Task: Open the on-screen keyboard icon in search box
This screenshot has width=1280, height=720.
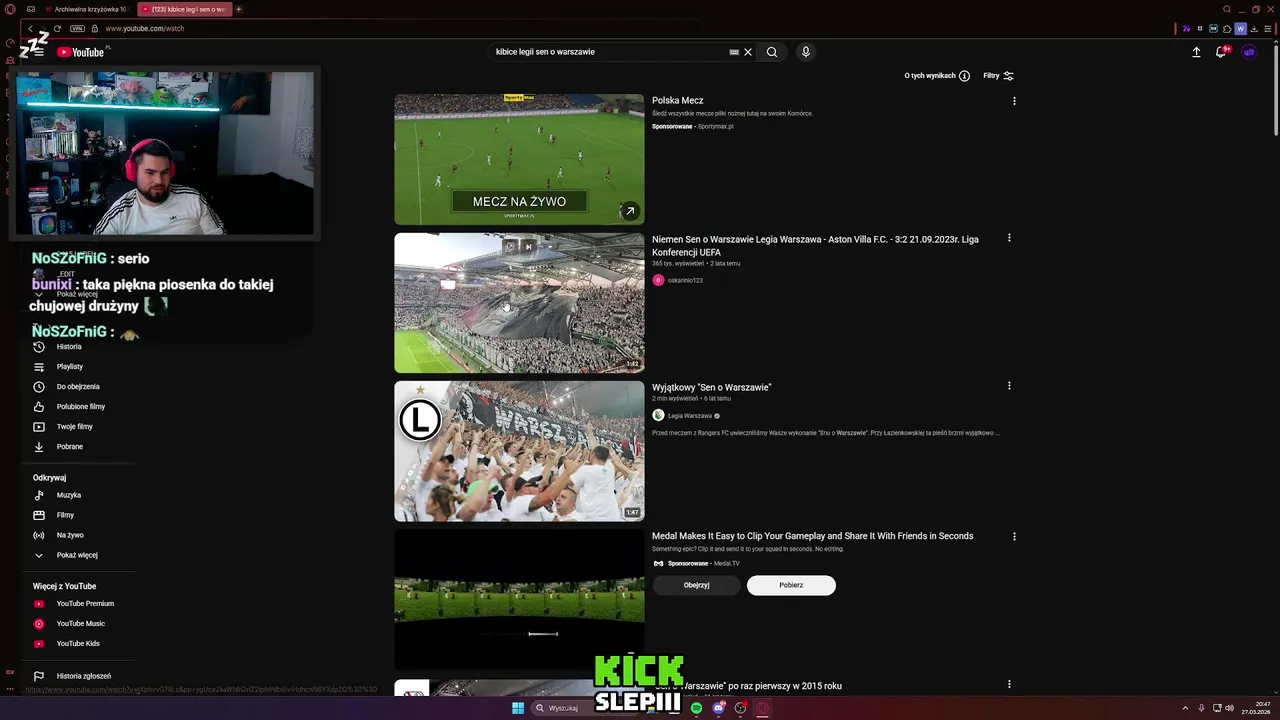Action: [x=734, y=52]
